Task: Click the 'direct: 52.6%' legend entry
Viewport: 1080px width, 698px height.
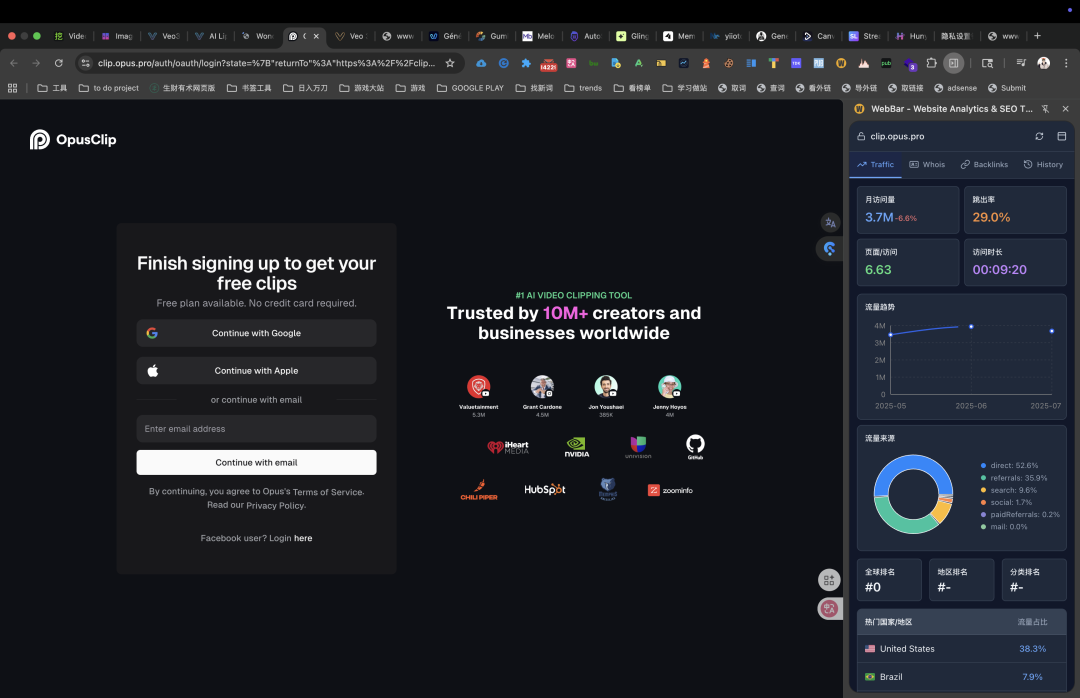Action: click(1009, 466)
